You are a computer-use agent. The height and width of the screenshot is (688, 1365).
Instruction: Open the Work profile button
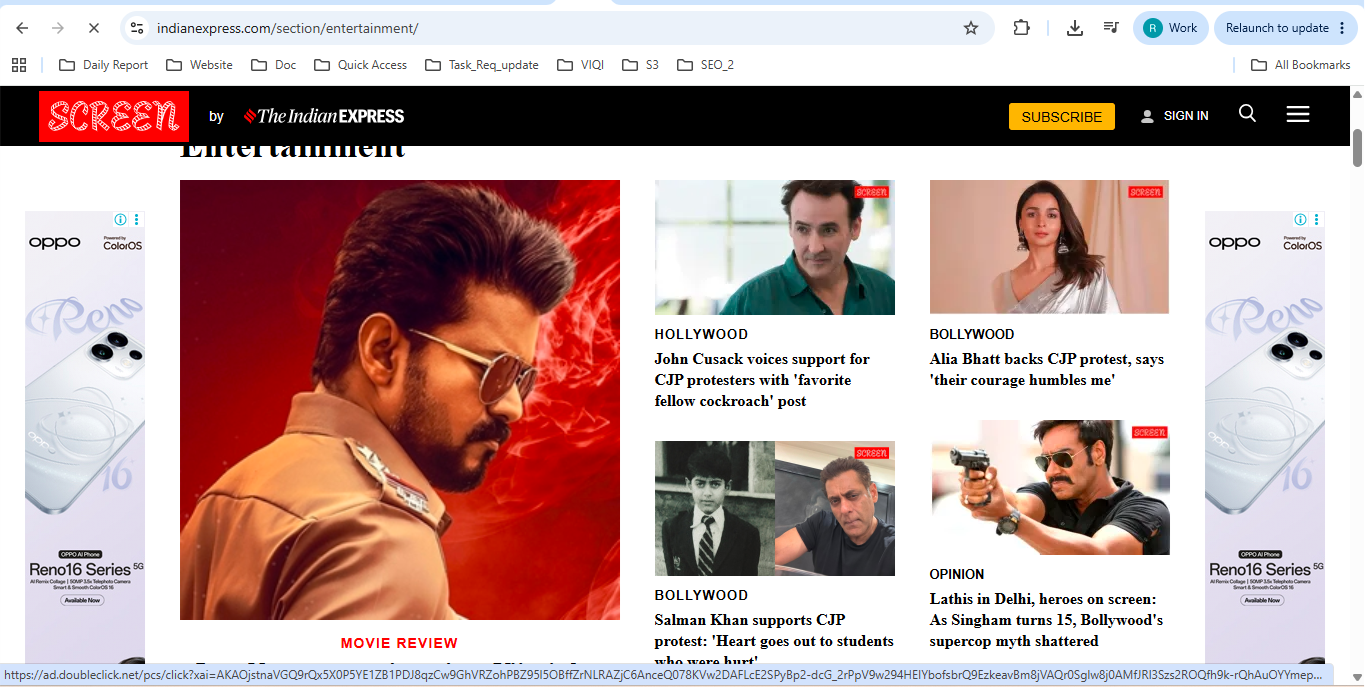(1170, 28)
